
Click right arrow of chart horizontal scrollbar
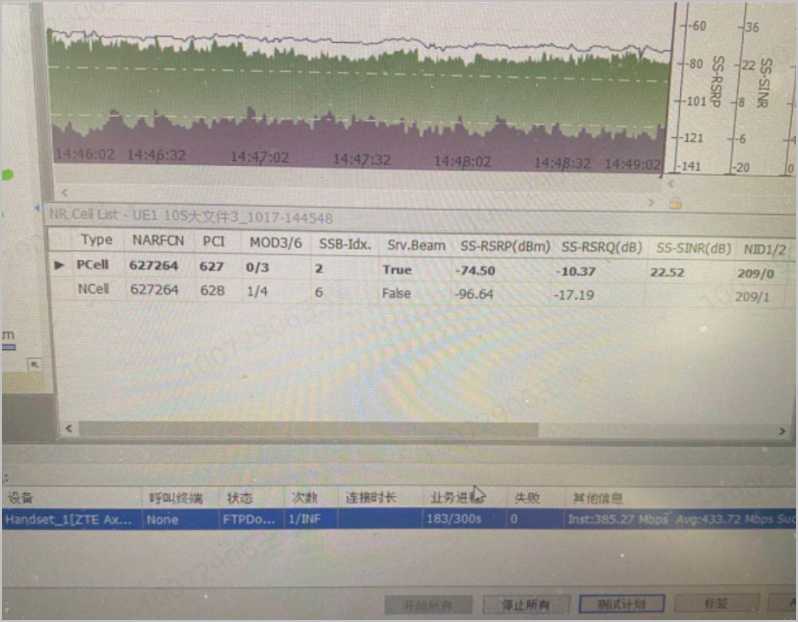click(x=651, y=201)
